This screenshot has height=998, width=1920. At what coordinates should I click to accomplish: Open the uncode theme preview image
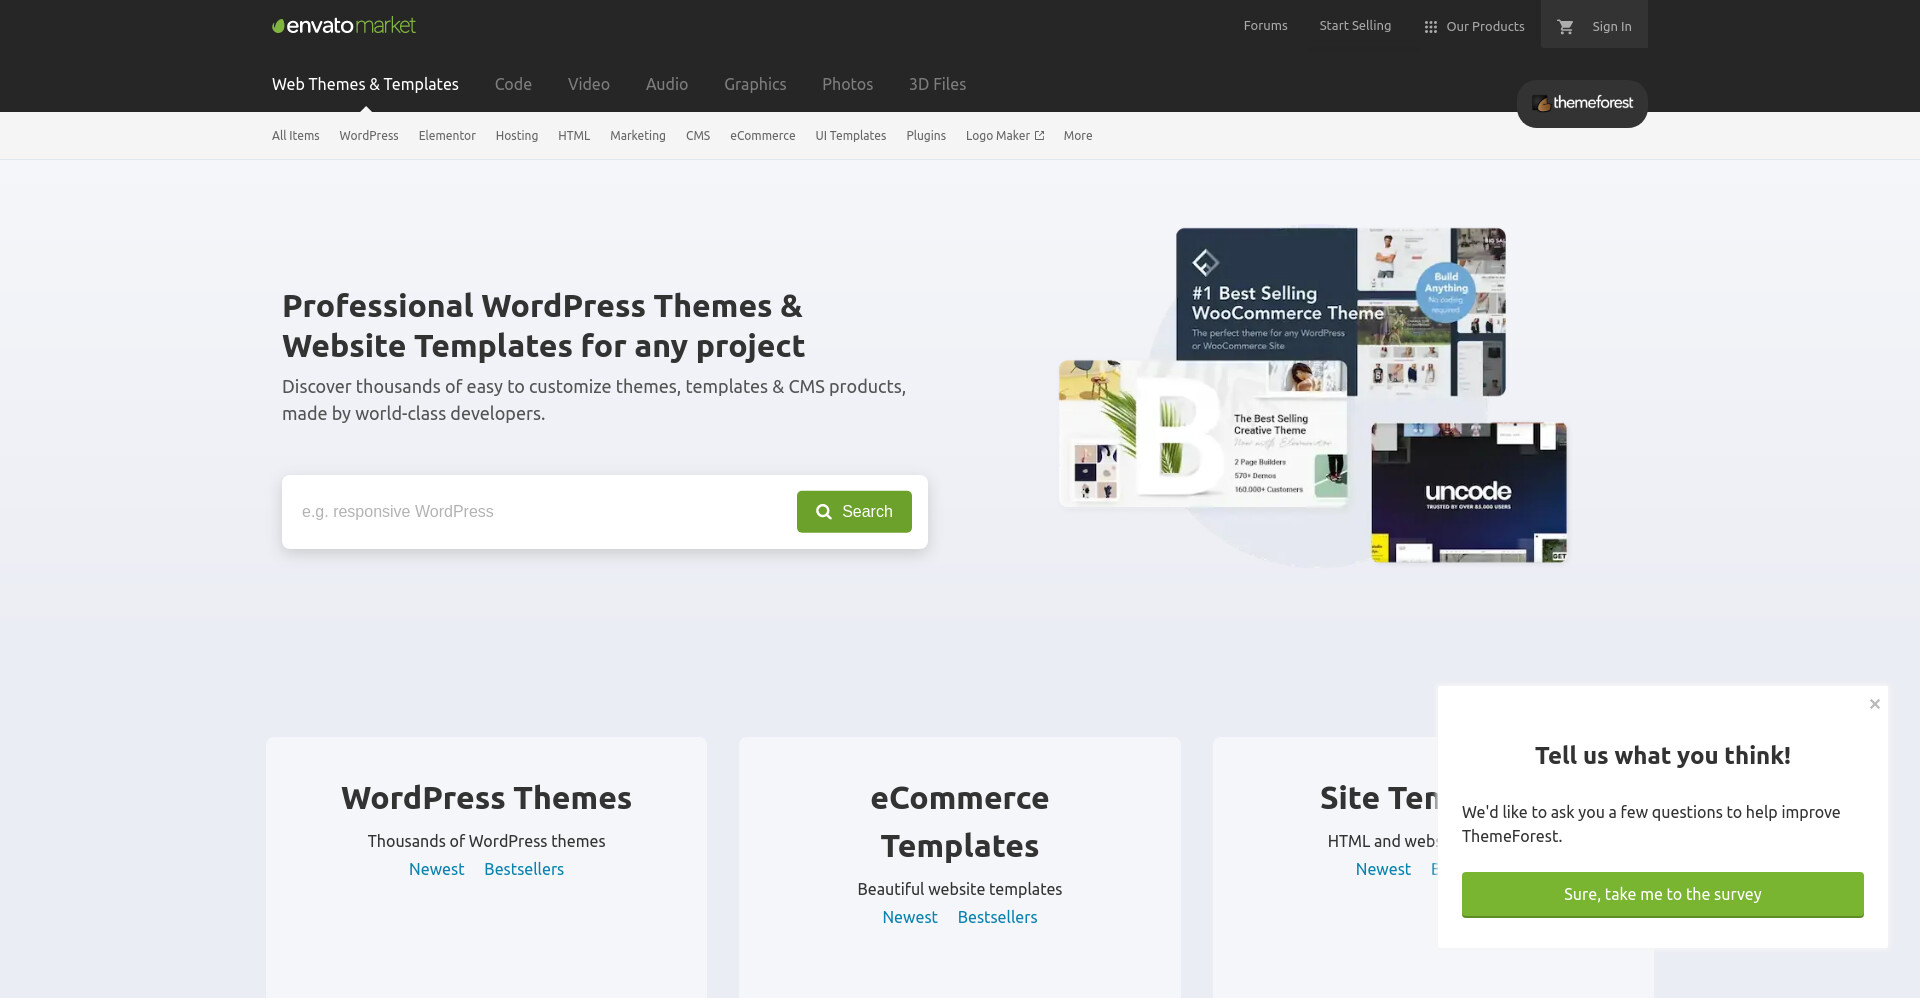[x=1469, y=492]
